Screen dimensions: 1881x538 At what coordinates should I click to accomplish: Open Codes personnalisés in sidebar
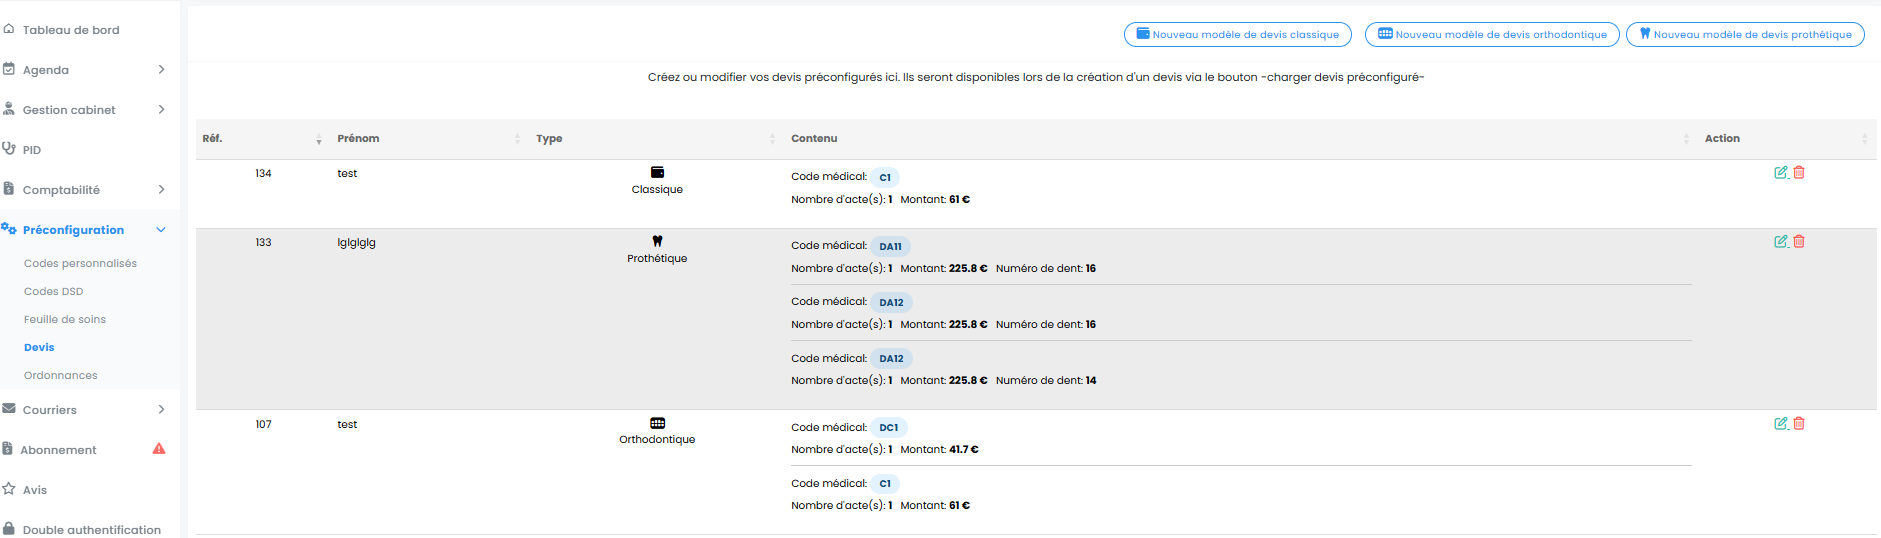coord(80,264)
